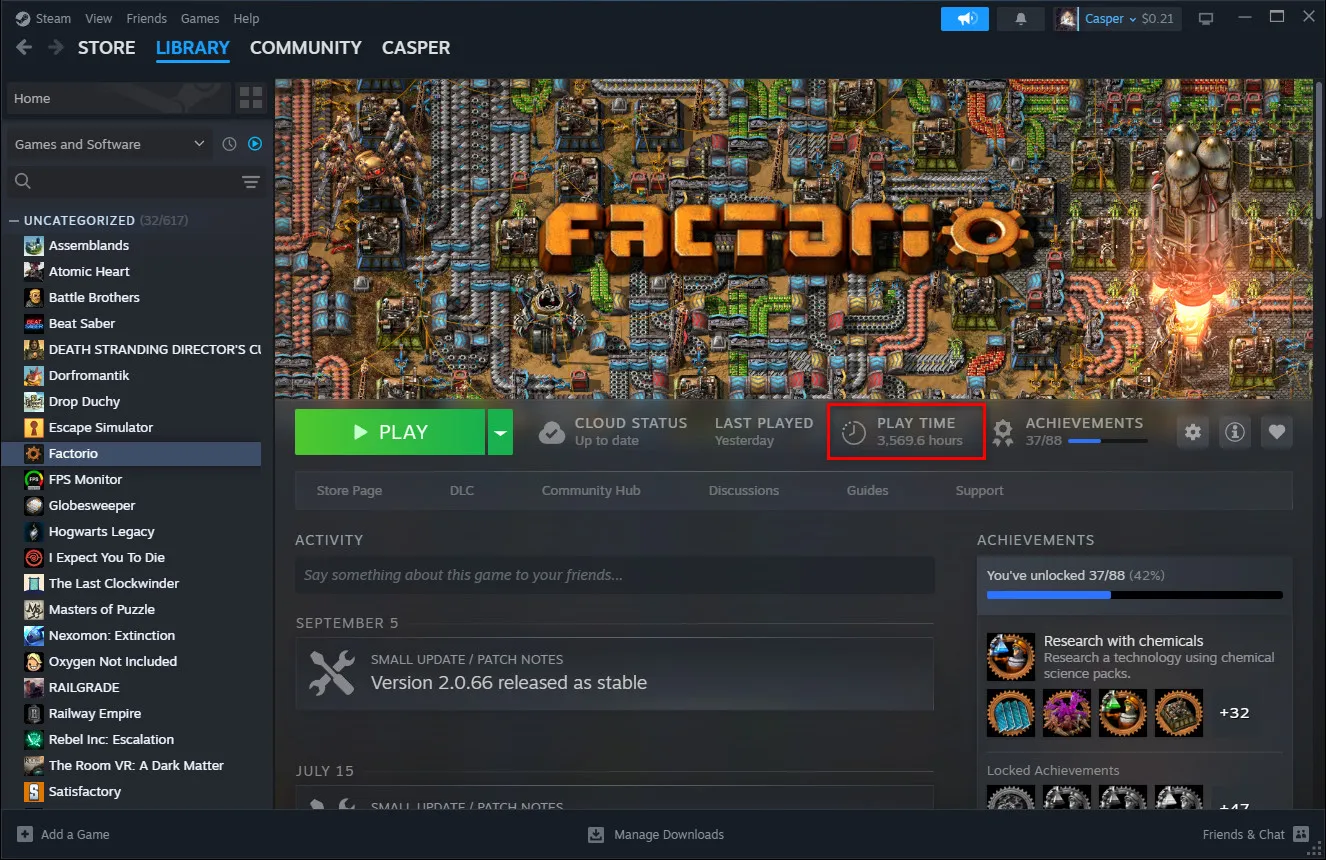Go to the COMMUNITY tab
The image size is (1326, 860).
305,47
